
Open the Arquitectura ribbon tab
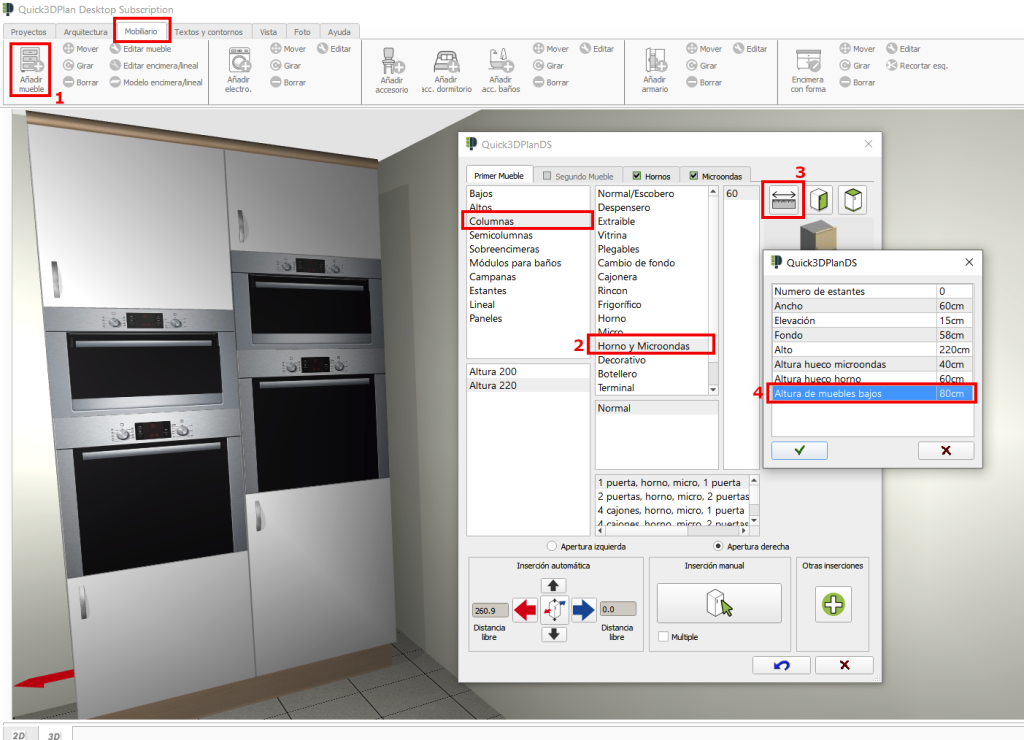point(85,32)
